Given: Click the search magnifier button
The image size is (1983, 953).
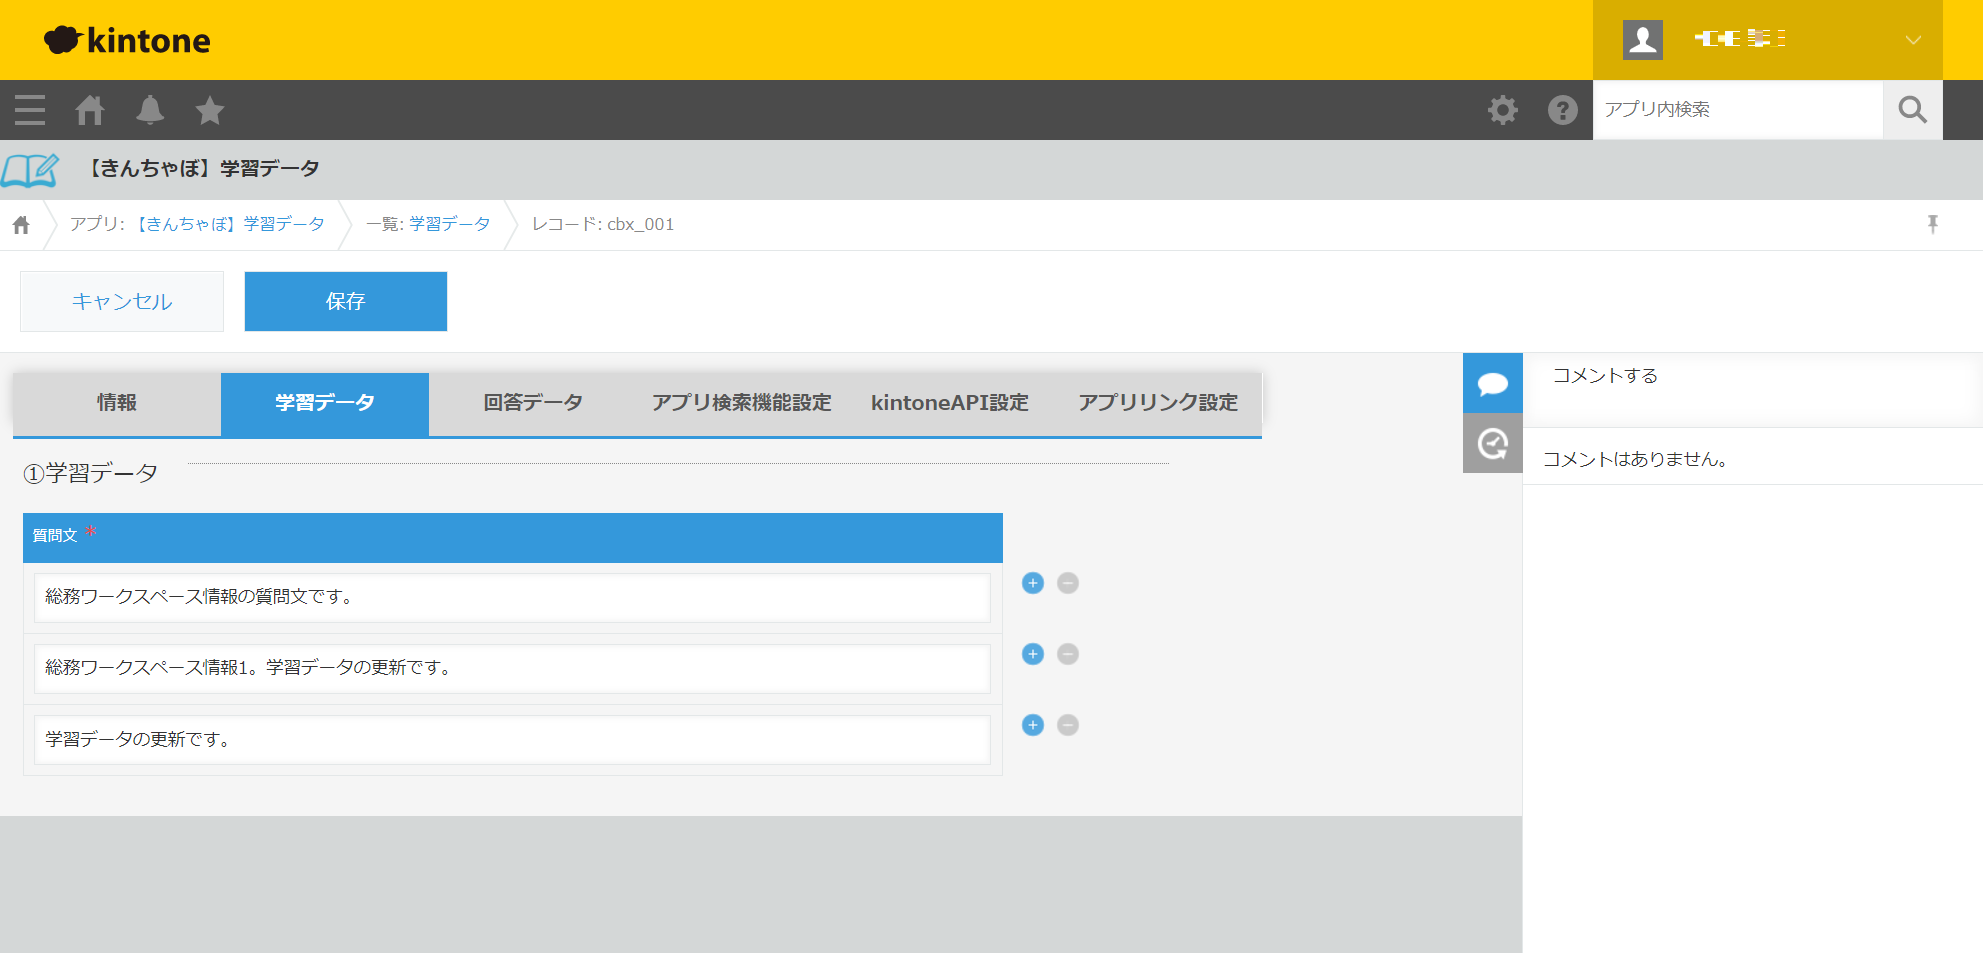Looking at the screenshot, I should click(1912, 110).
